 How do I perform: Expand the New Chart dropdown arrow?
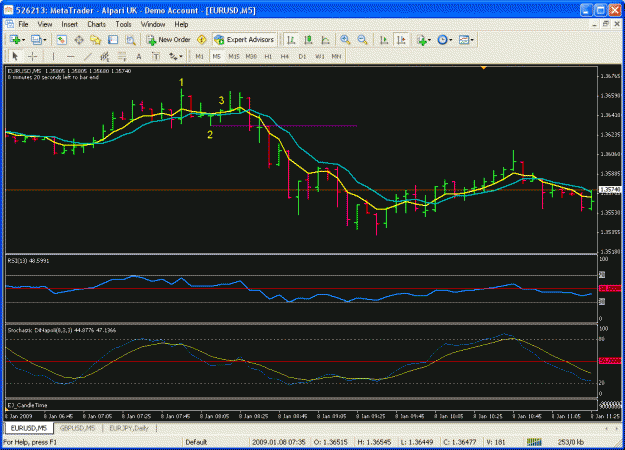[24, 40]
